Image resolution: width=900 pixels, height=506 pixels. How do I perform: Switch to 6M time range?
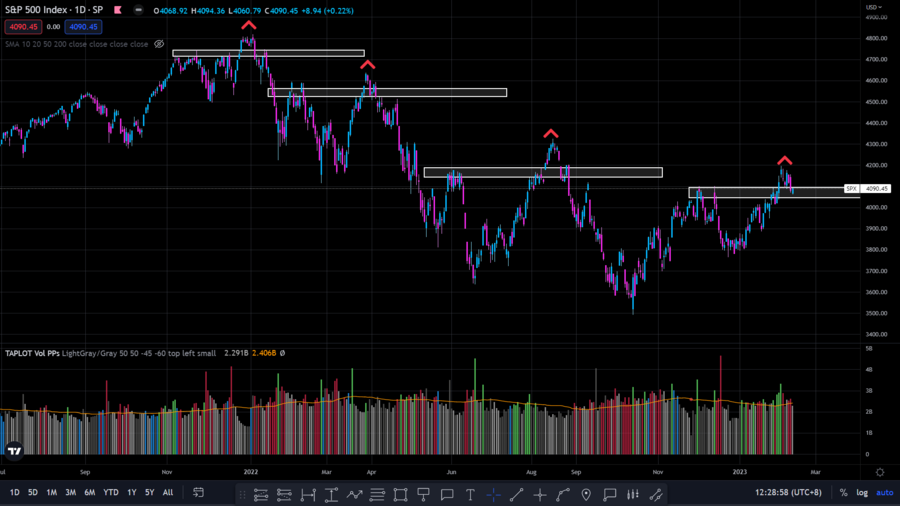tap(90, 492)
